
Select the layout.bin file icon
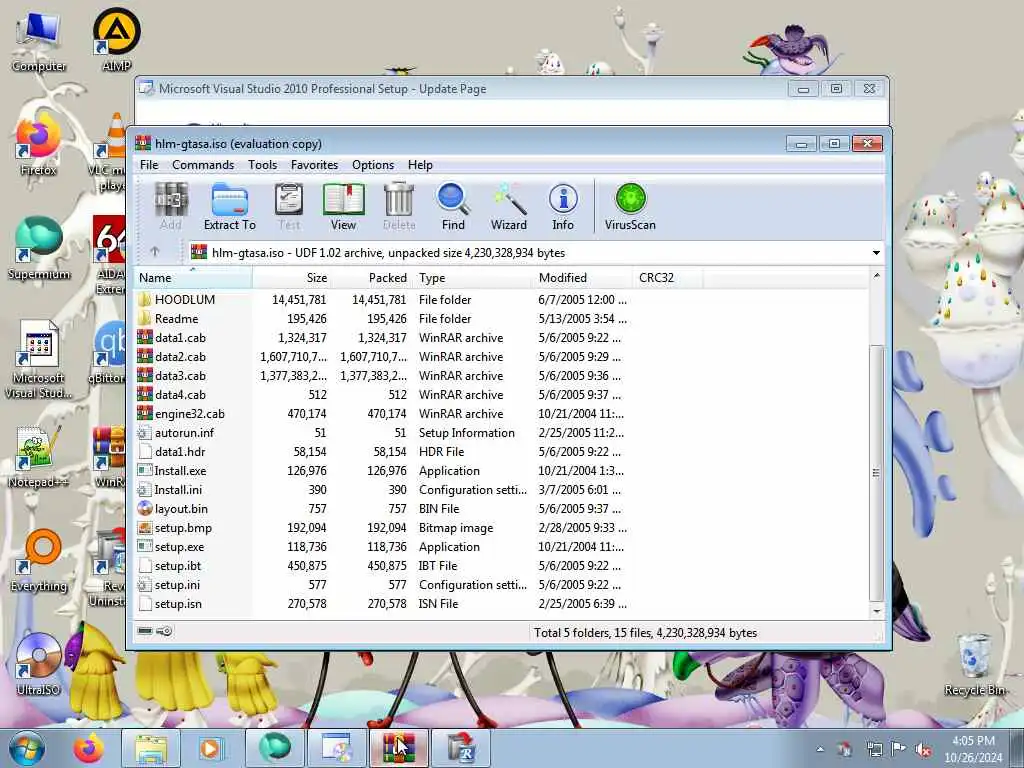(144, 509)
